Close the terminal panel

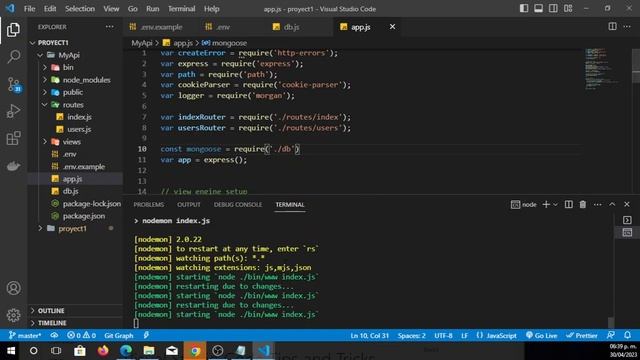pos(627,204)
